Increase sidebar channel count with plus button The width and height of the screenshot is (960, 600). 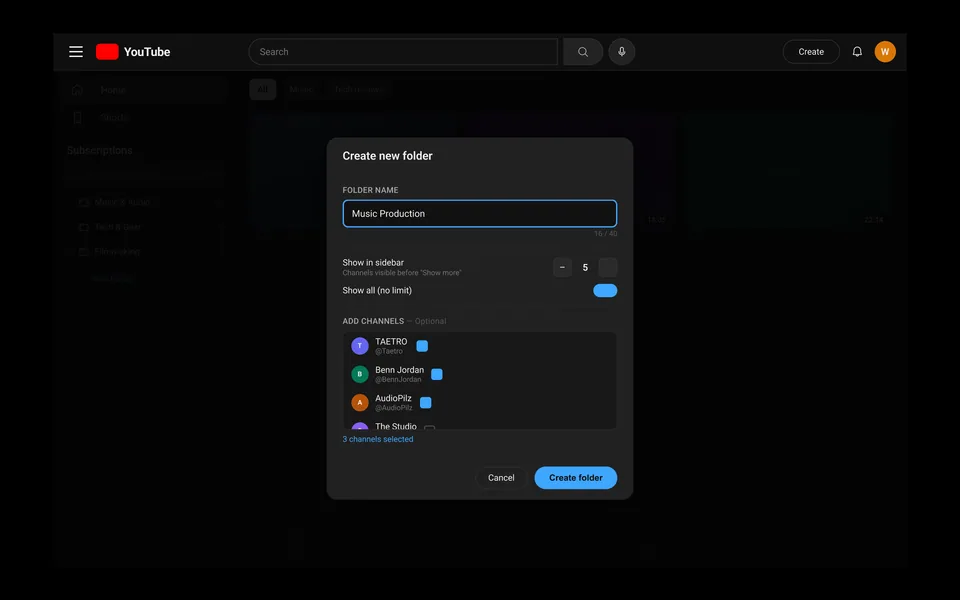point(607,268)
